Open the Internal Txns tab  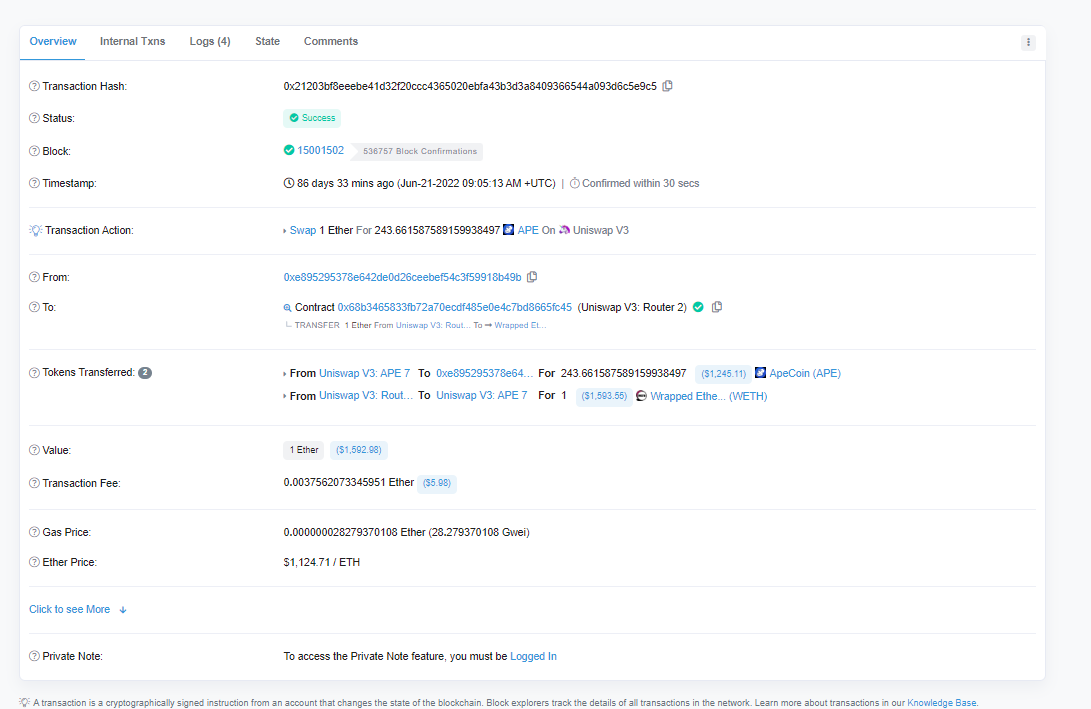pos(132,42)
